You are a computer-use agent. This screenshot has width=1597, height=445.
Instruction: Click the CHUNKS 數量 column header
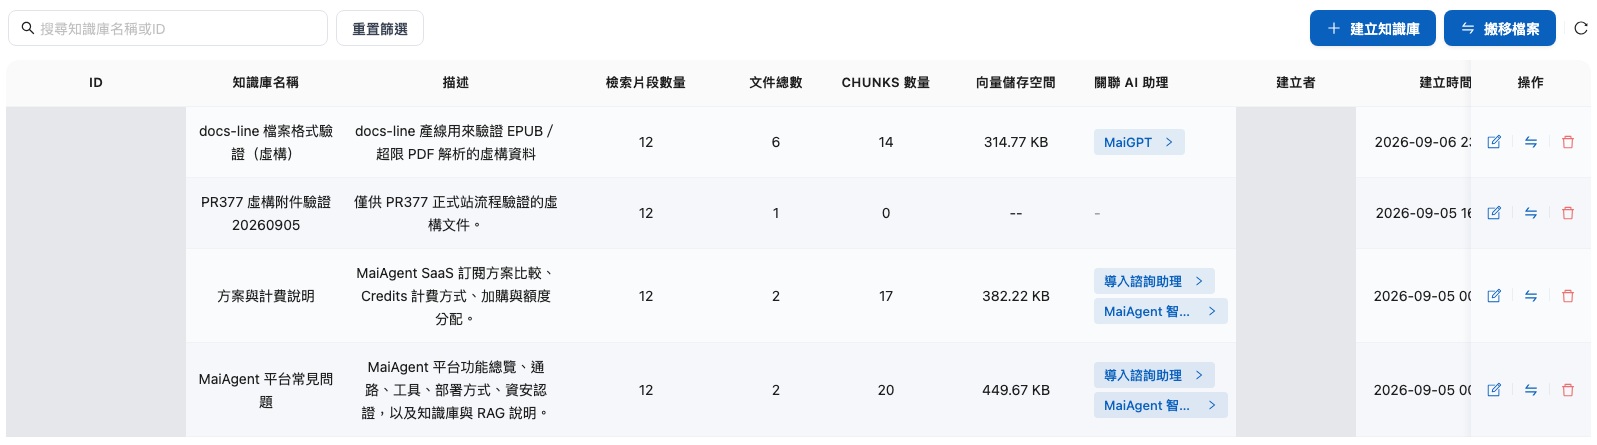(886, 83)
